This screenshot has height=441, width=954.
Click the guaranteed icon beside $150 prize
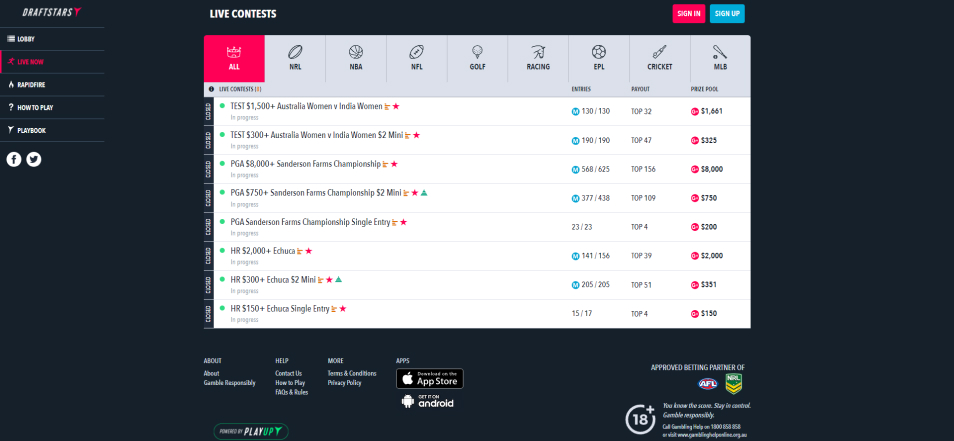[x=695, y=314]
